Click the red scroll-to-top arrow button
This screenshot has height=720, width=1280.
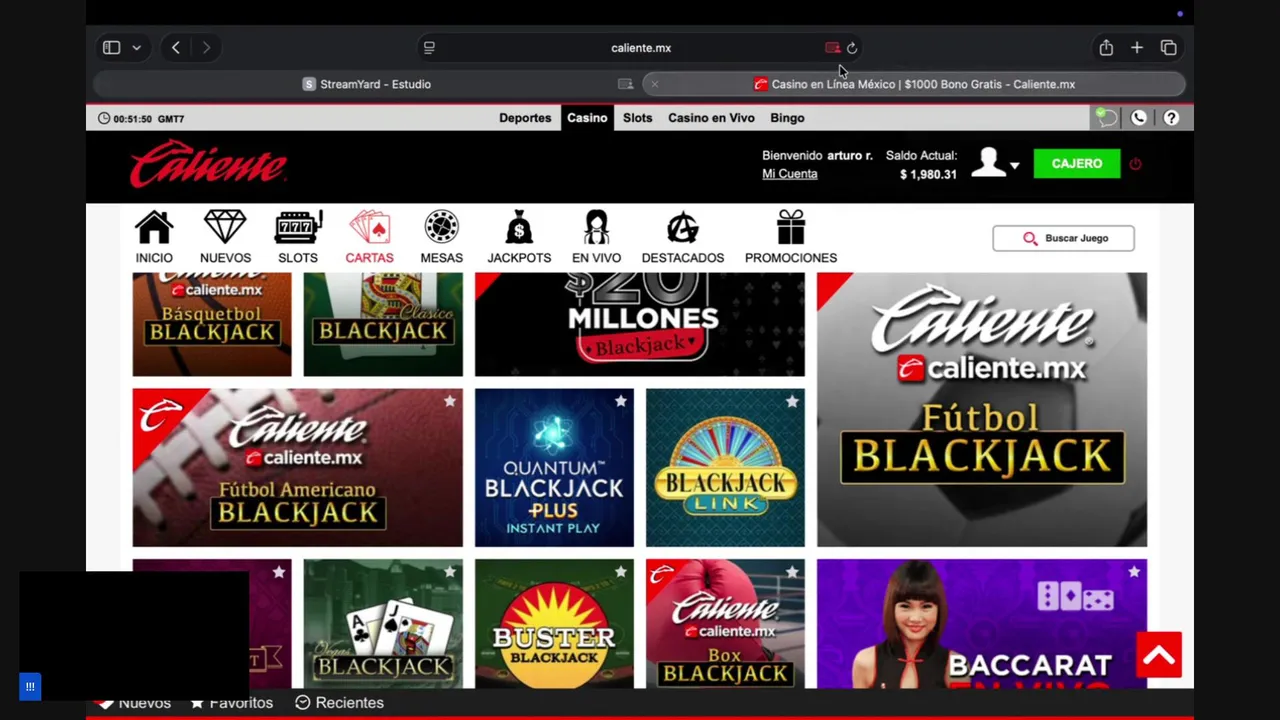pos(1159,655)
